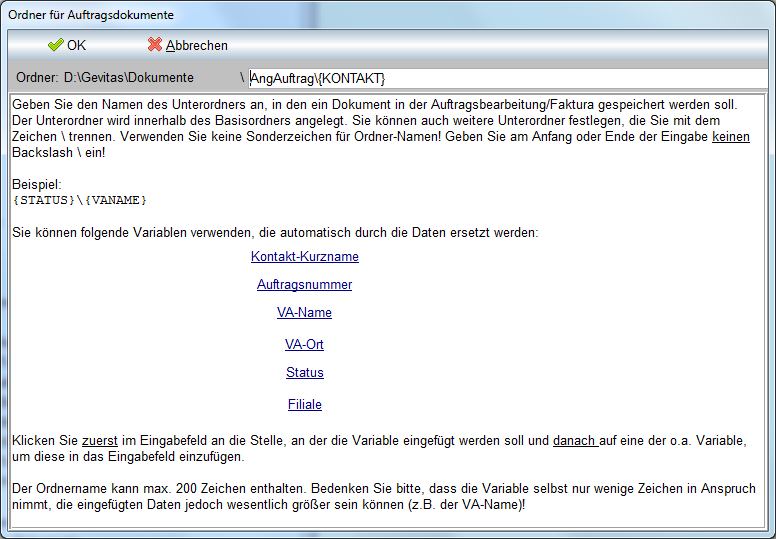Click the example {STATUS}\{VANAME} text
Screen dimensions: 776x539
pos(80,200)
